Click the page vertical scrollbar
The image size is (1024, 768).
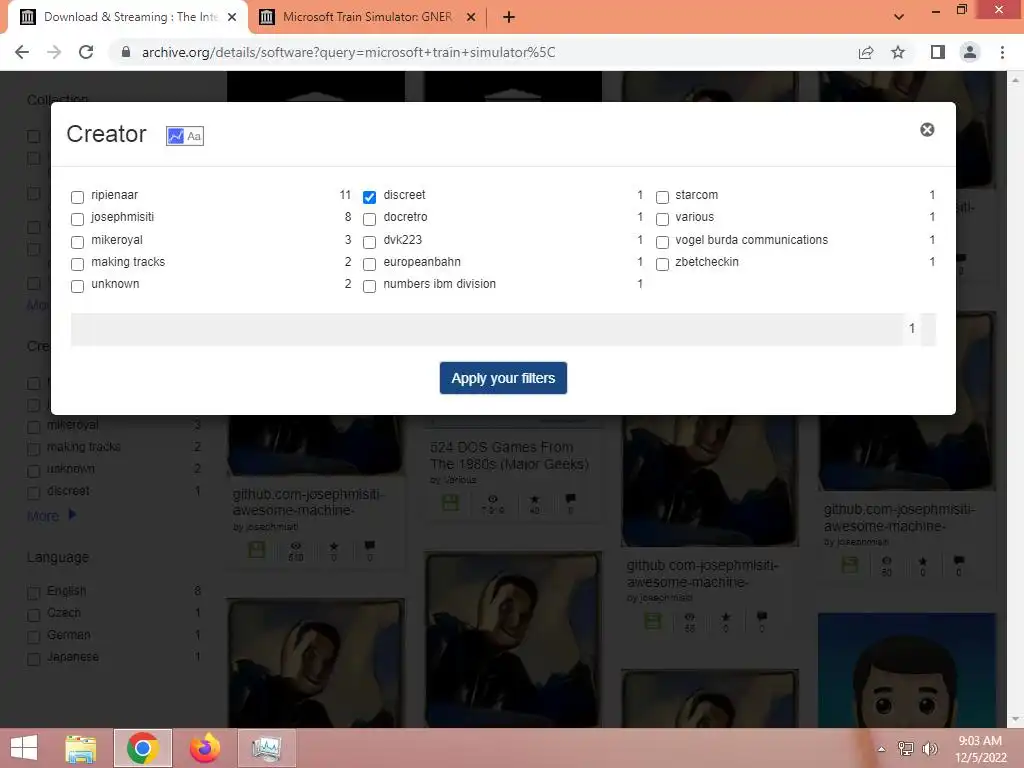1015,399
